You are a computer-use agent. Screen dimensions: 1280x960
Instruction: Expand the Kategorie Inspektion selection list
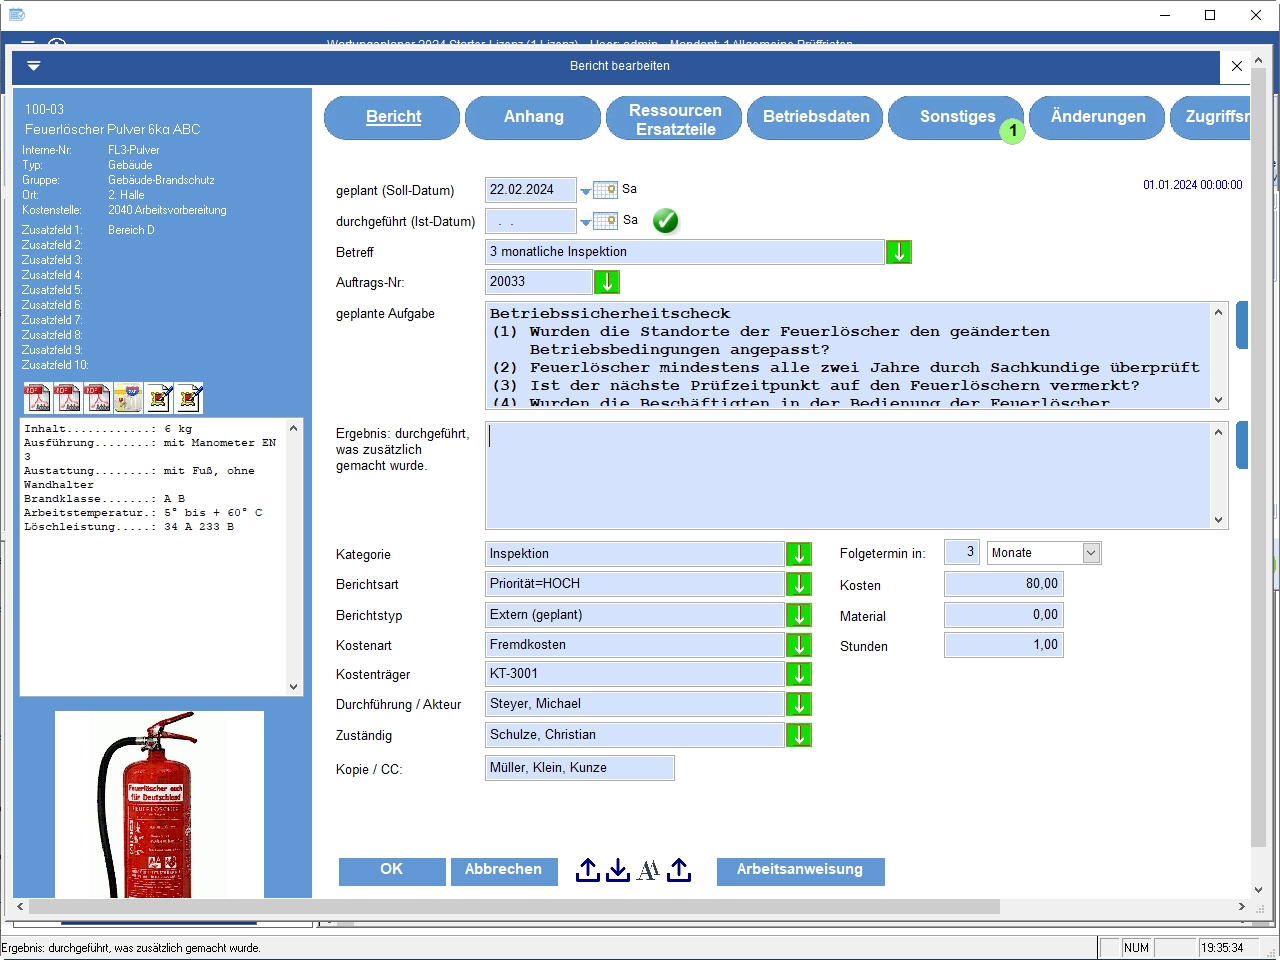click(799, 554)
